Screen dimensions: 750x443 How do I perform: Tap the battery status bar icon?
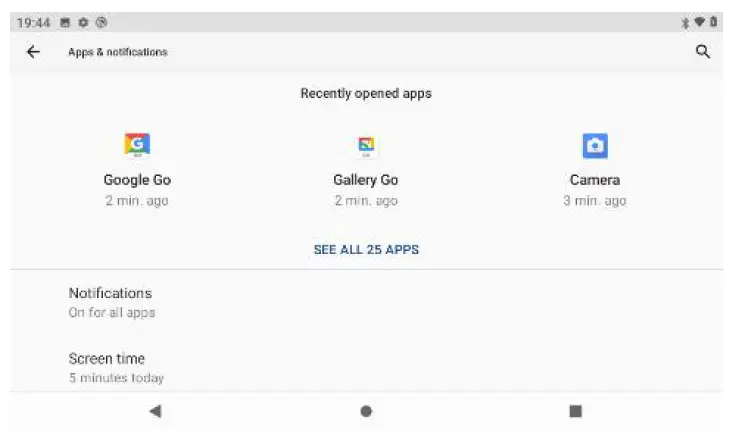tap(713, 22)
